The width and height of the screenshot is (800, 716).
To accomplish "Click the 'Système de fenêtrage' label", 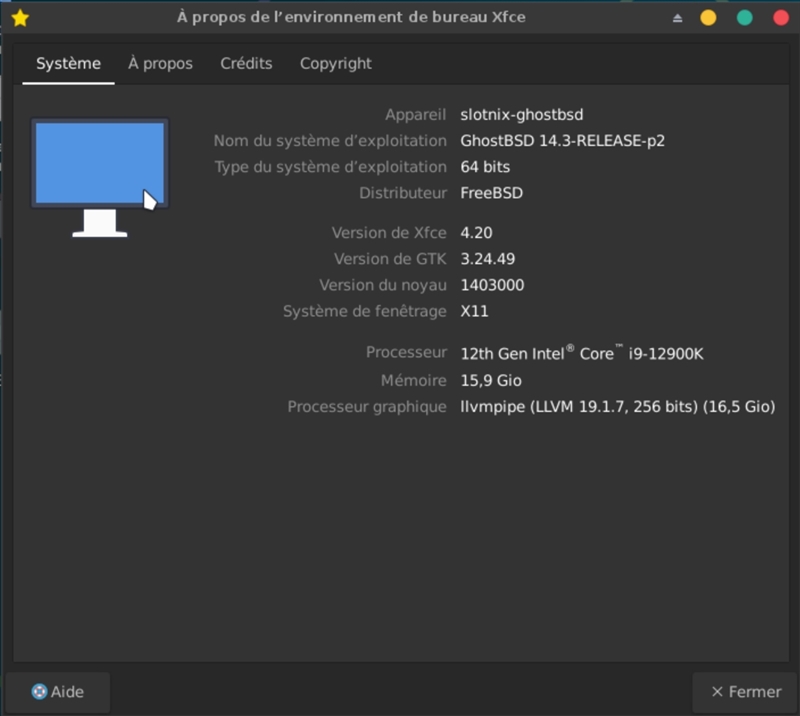I will (364, 311).
